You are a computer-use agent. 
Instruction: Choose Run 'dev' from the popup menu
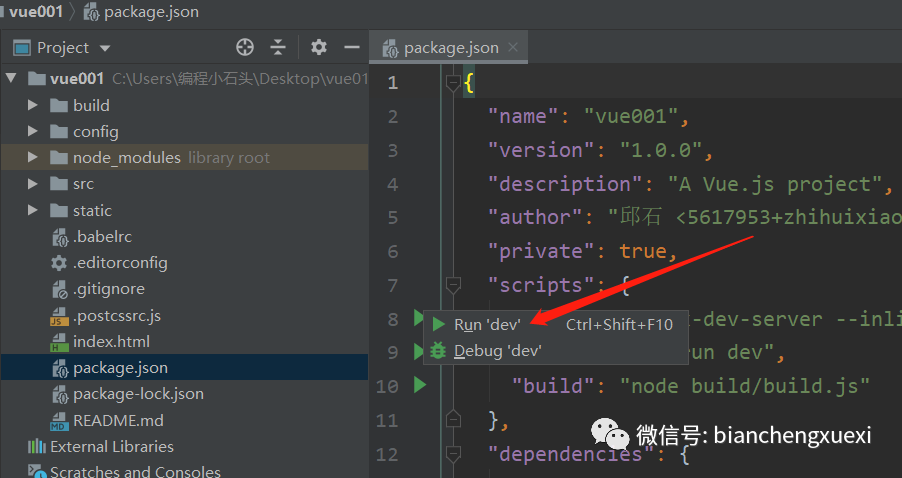click(x=555, y=324)
